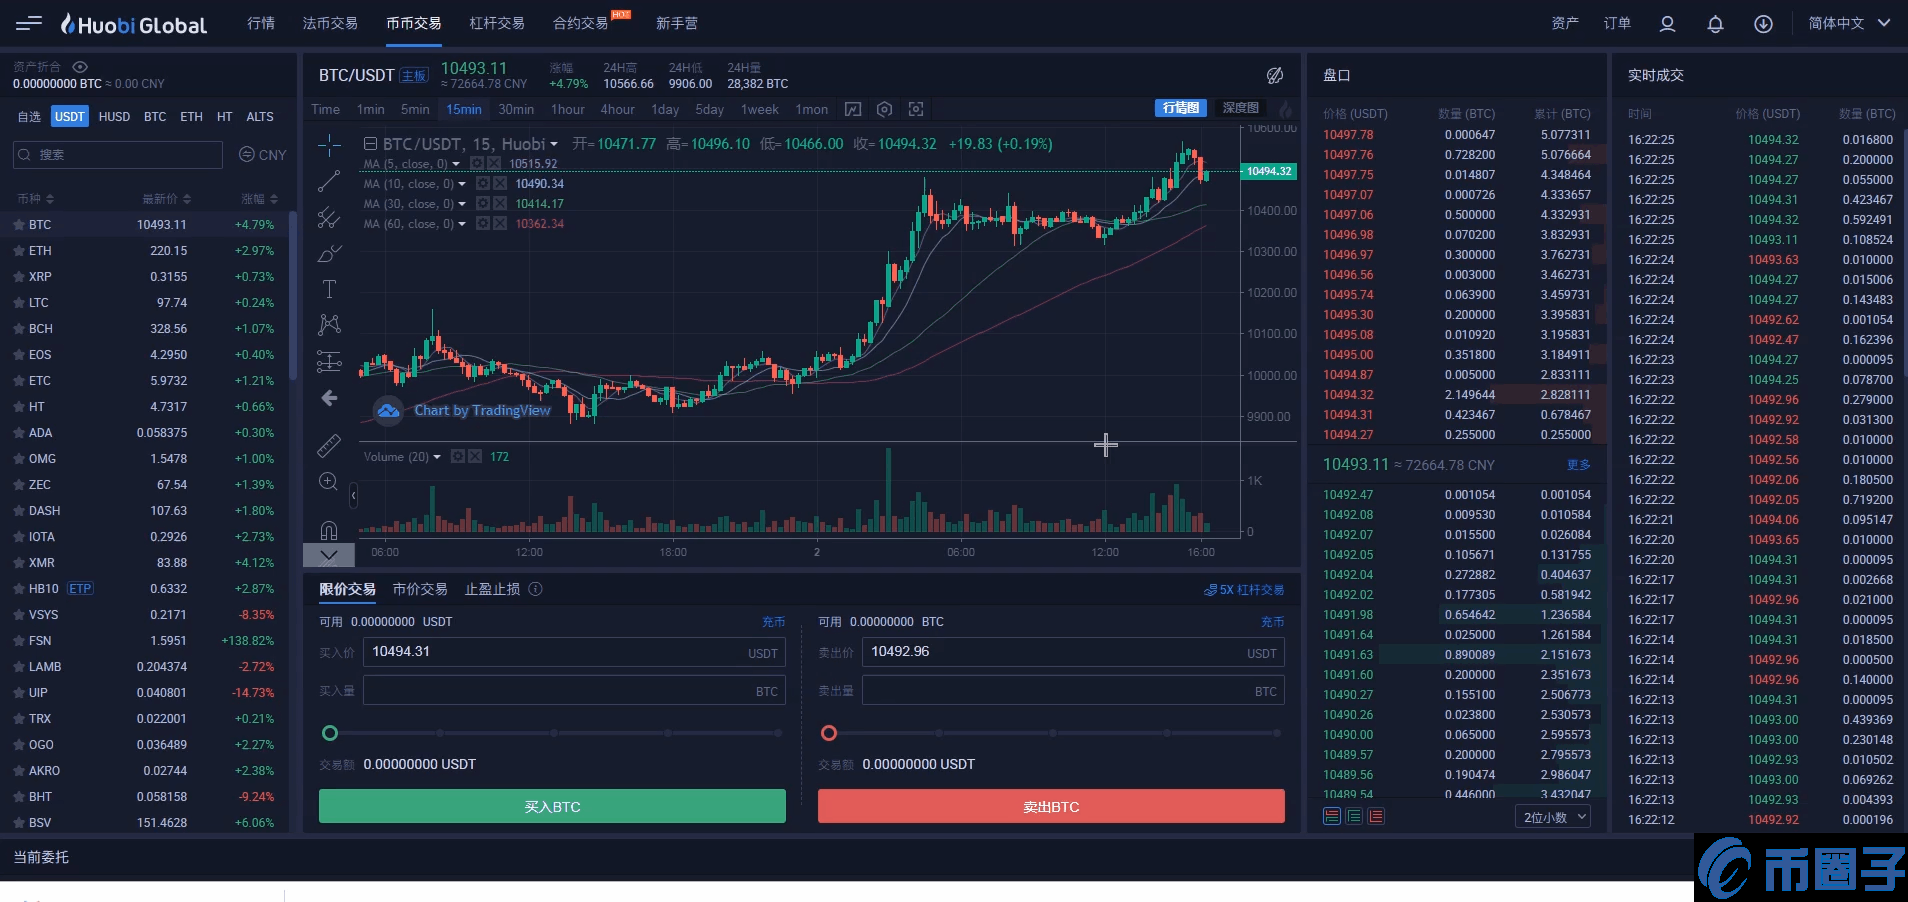This screenshot has width=1908, height=902.
Task: Click the buy amount slider handle
Action: pyautogui.click(x=330, y=733)
